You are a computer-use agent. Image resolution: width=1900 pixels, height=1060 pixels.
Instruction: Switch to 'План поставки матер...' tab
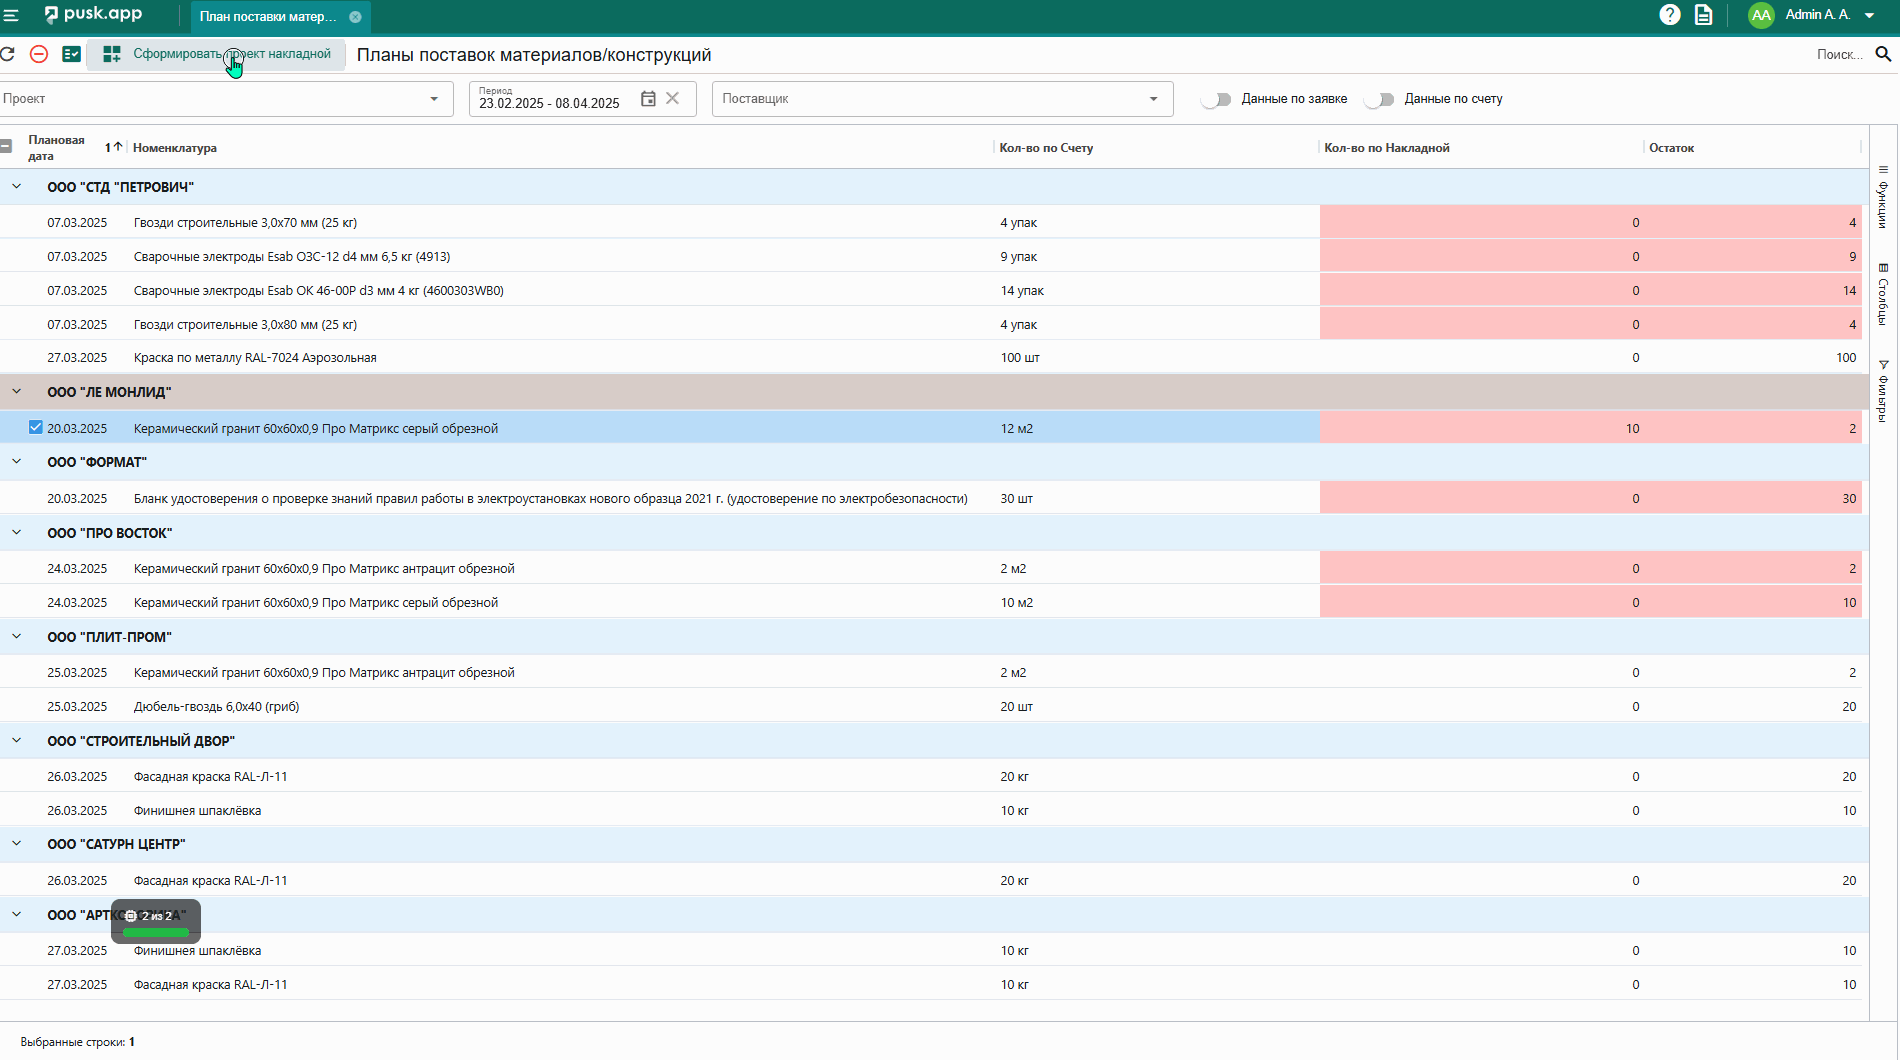[268, 16]
